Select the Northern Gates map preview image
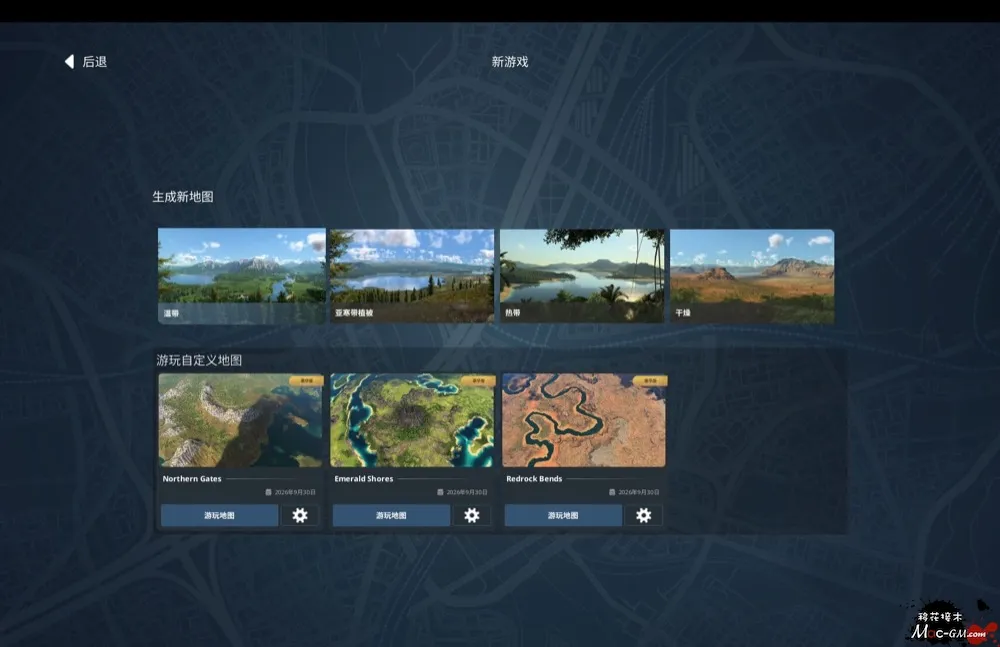The height and width of the screenshot is (647, 1000). point(241,420)
